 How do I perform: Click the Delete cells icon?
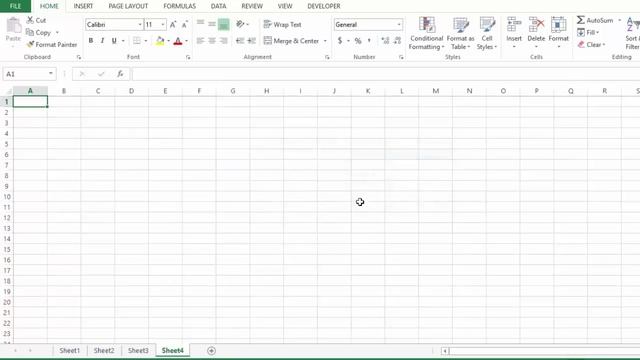[536, 25]
